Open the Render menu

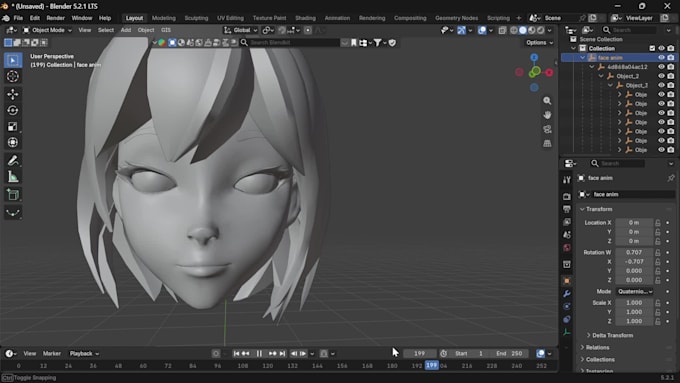pyautogui.click(x=56, y=18)
